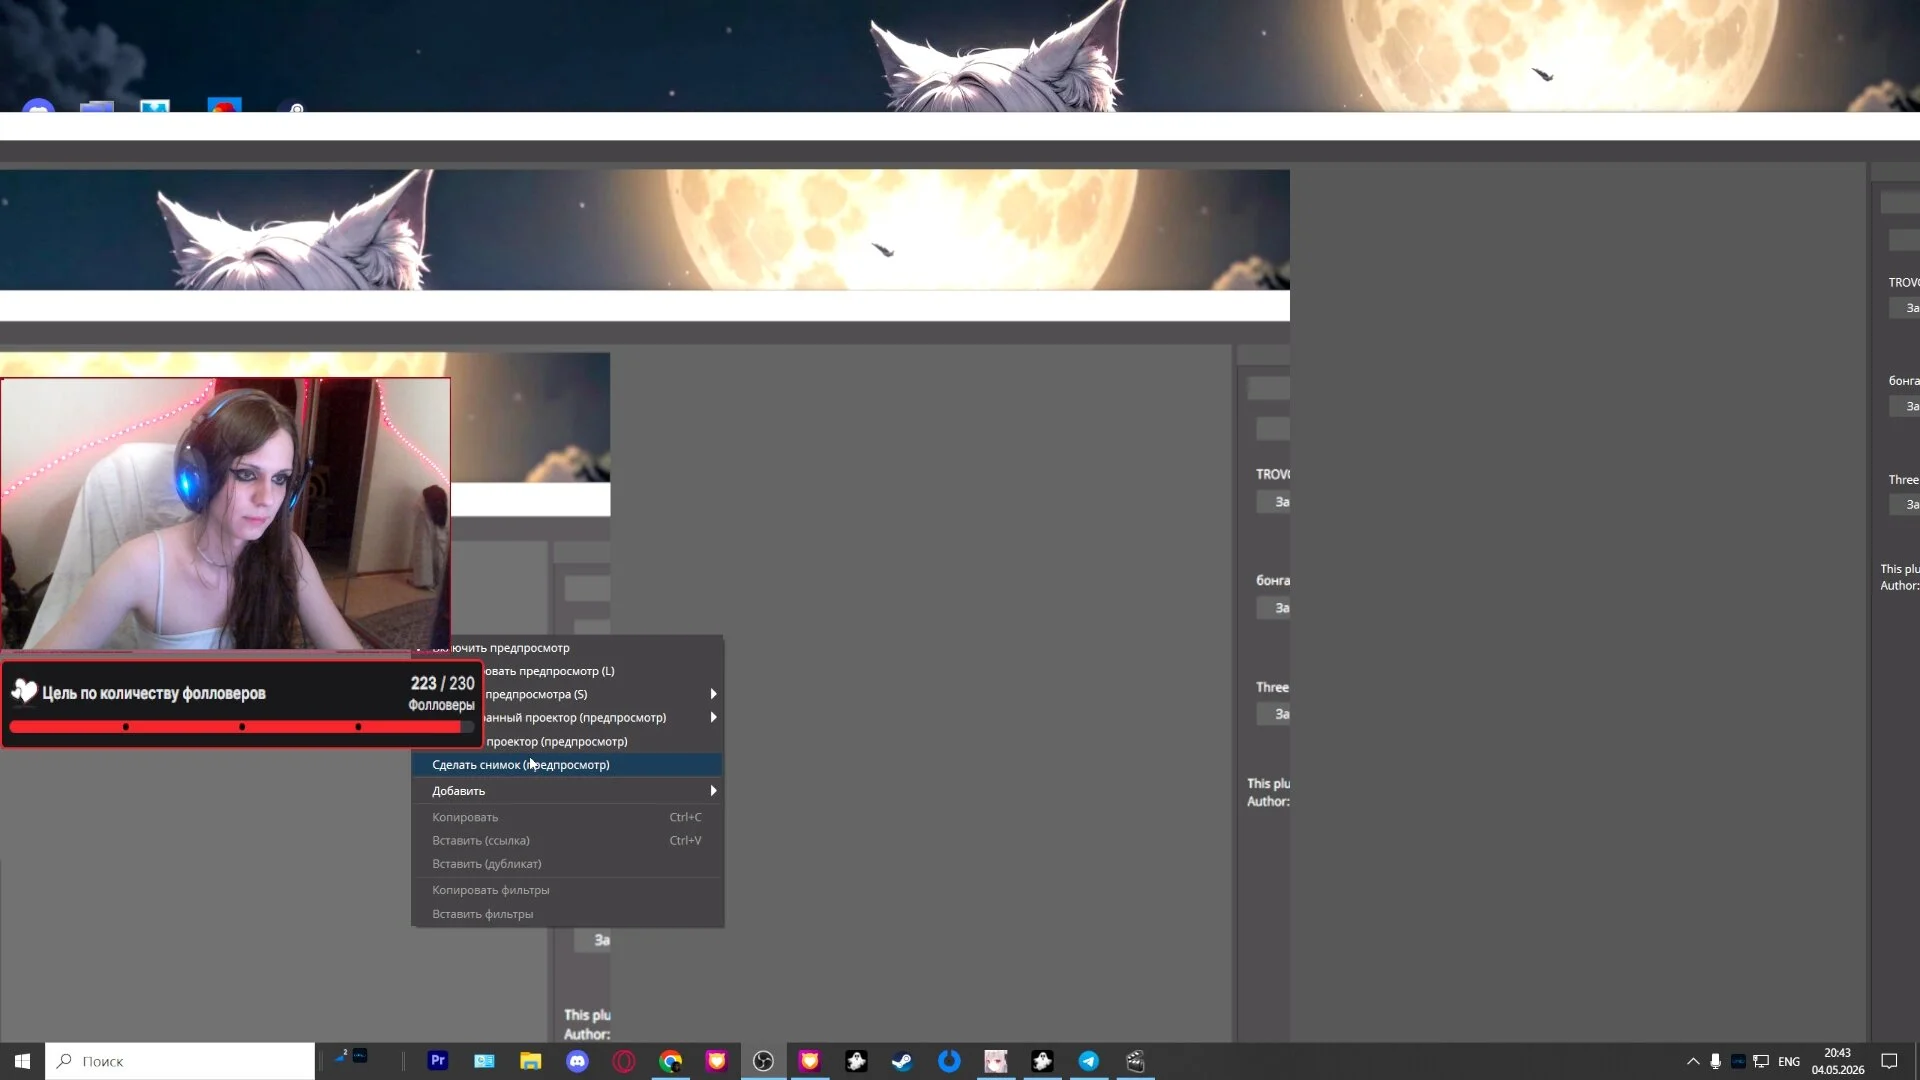Expand the проектор (предпросмотр) submenu arrow

click(713, 717)
